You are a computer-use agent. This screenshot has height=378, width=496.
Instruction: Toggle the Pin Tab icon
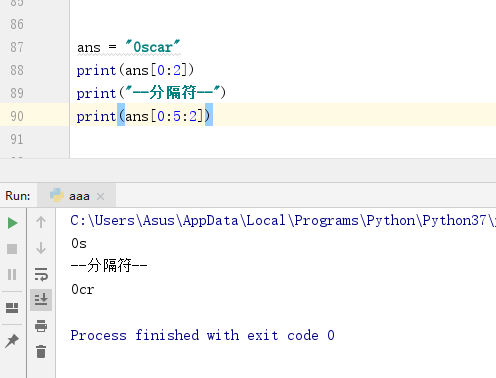tap(12, 341)
